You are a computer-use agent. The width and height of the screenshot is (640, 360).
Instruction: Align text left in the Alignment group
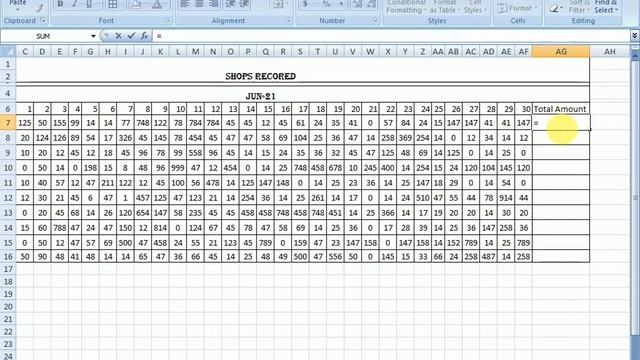(185, 4)
